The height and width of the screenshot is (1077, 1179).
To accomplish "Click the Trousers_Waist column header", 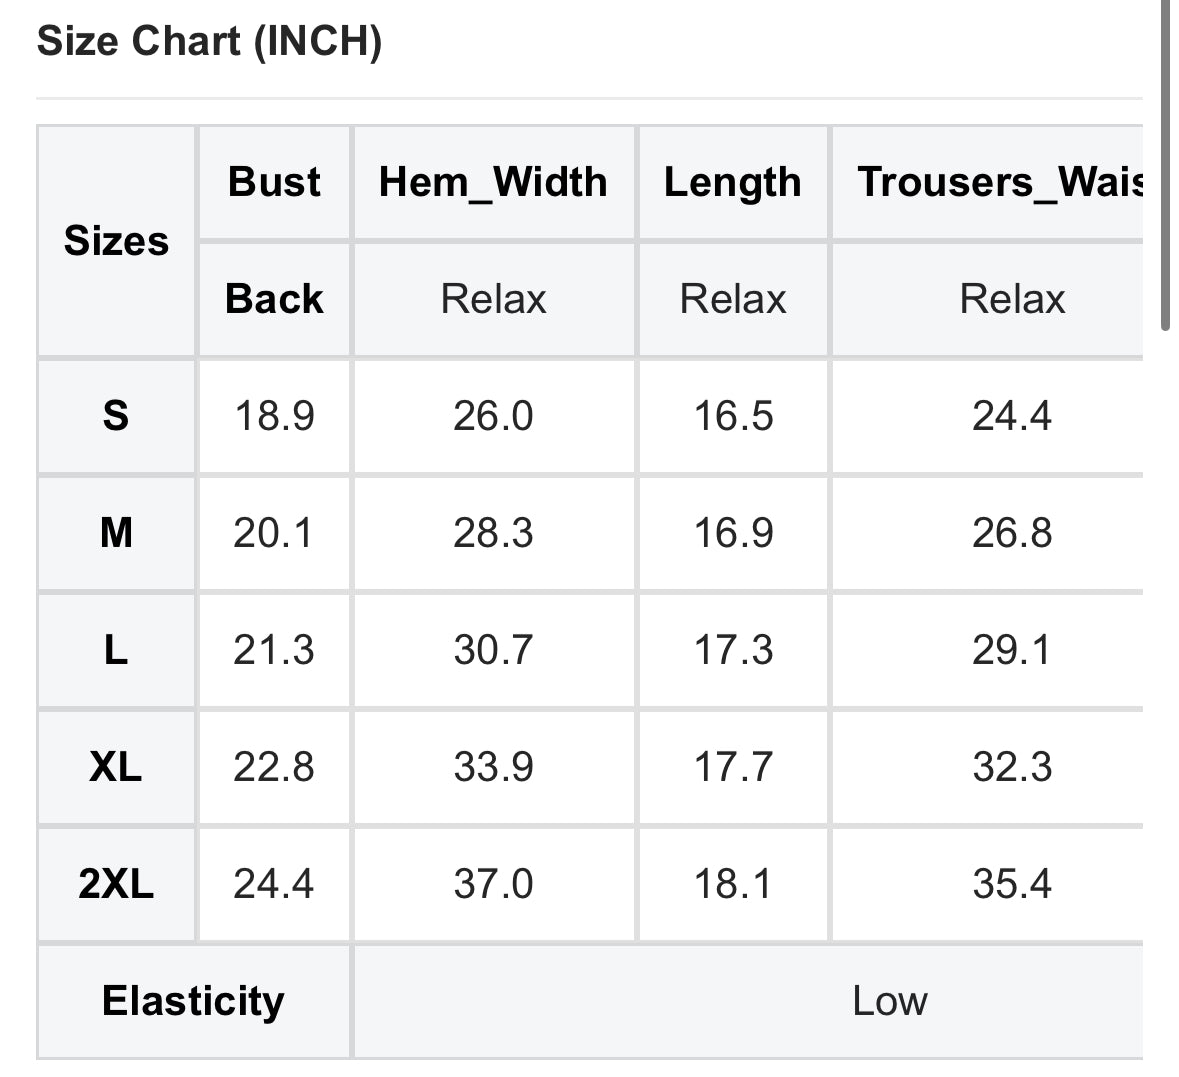I will pyautogui.click(x=1000, y=182).
